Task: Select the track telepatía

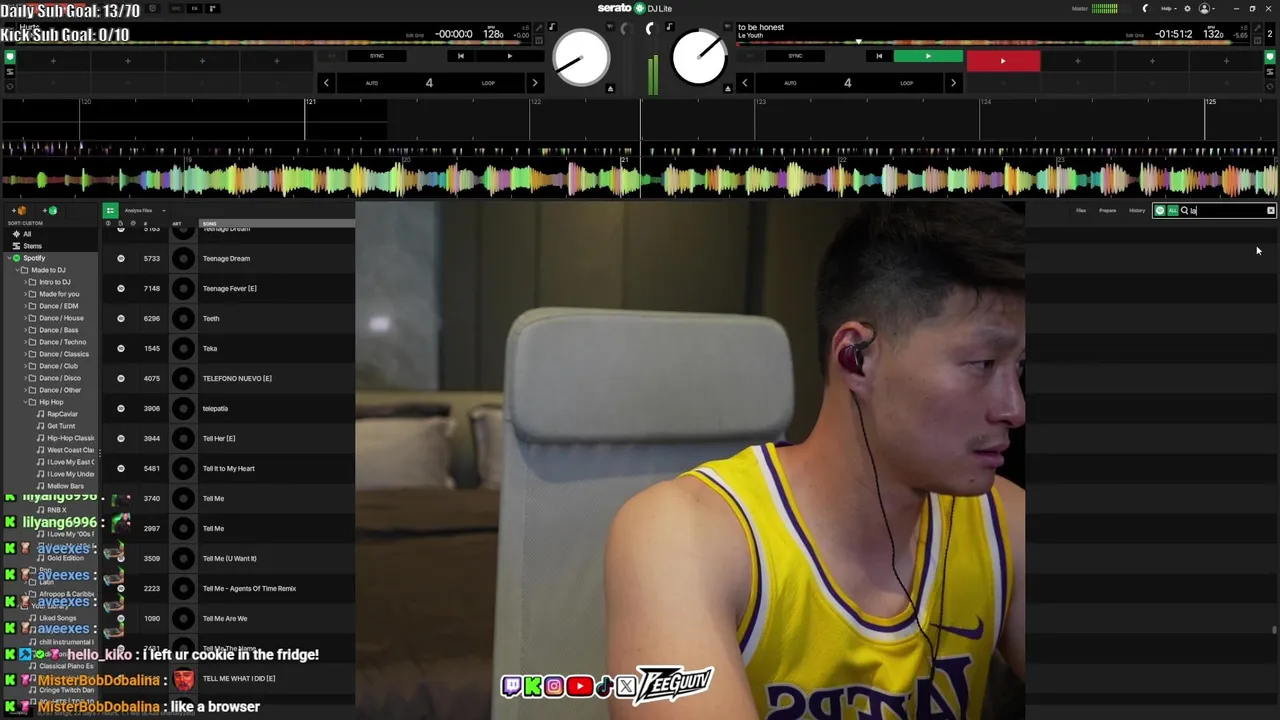Action: [x=215, y=408]
